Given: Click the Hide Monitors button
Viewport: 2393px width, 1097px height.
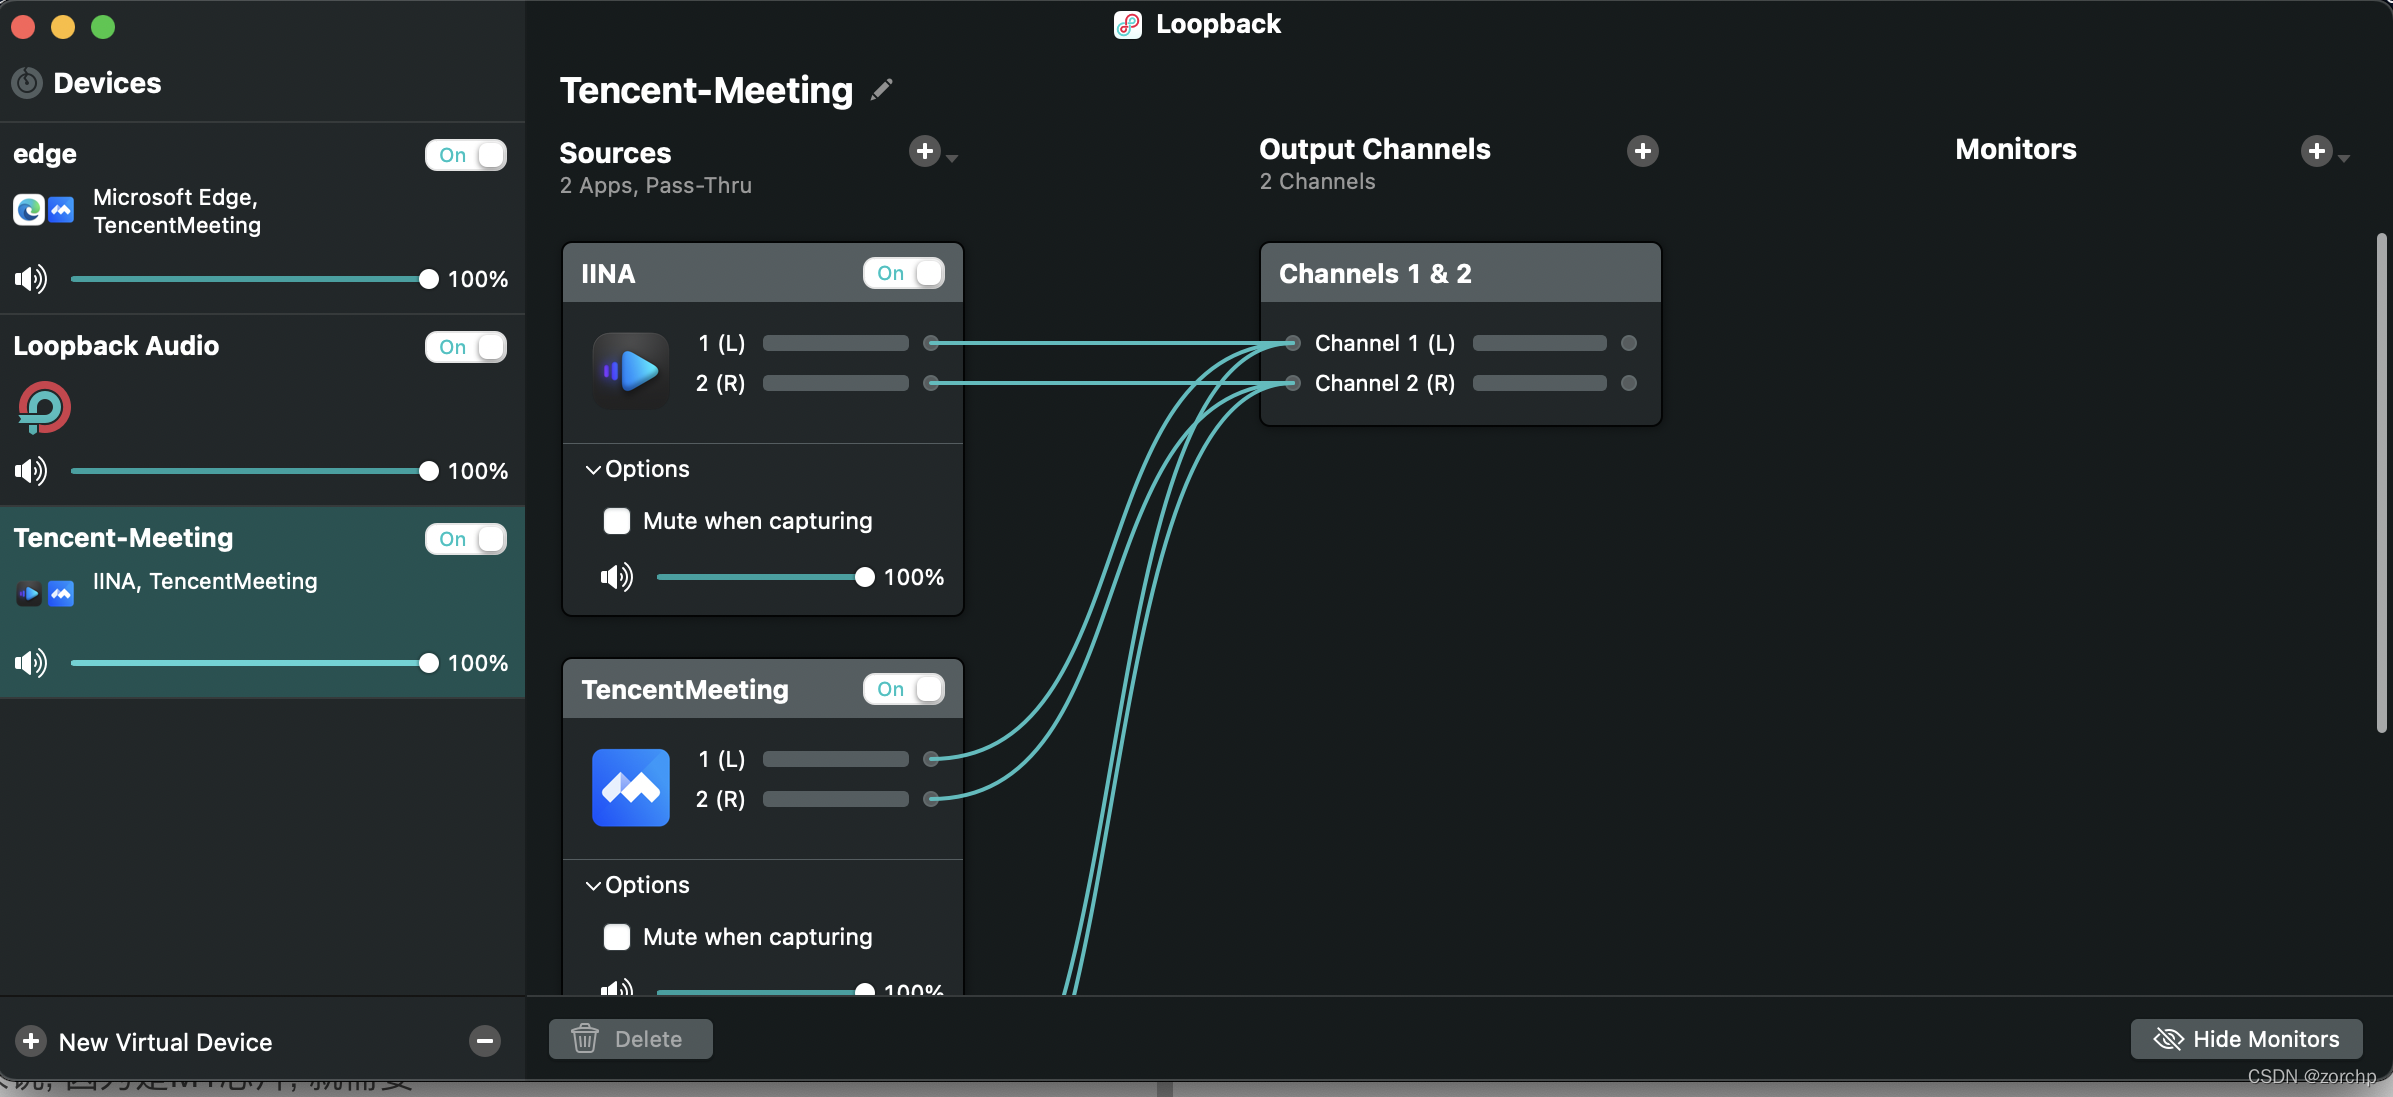Looking at the screenshot, I should coord(2246,1039).
